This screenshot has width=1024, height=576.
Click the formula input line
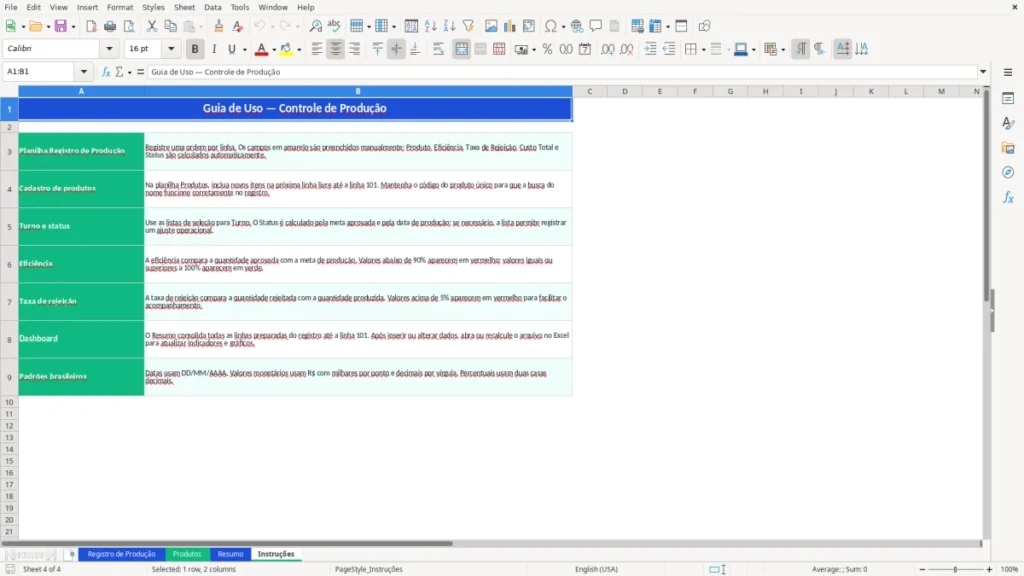tap(562, 72)
